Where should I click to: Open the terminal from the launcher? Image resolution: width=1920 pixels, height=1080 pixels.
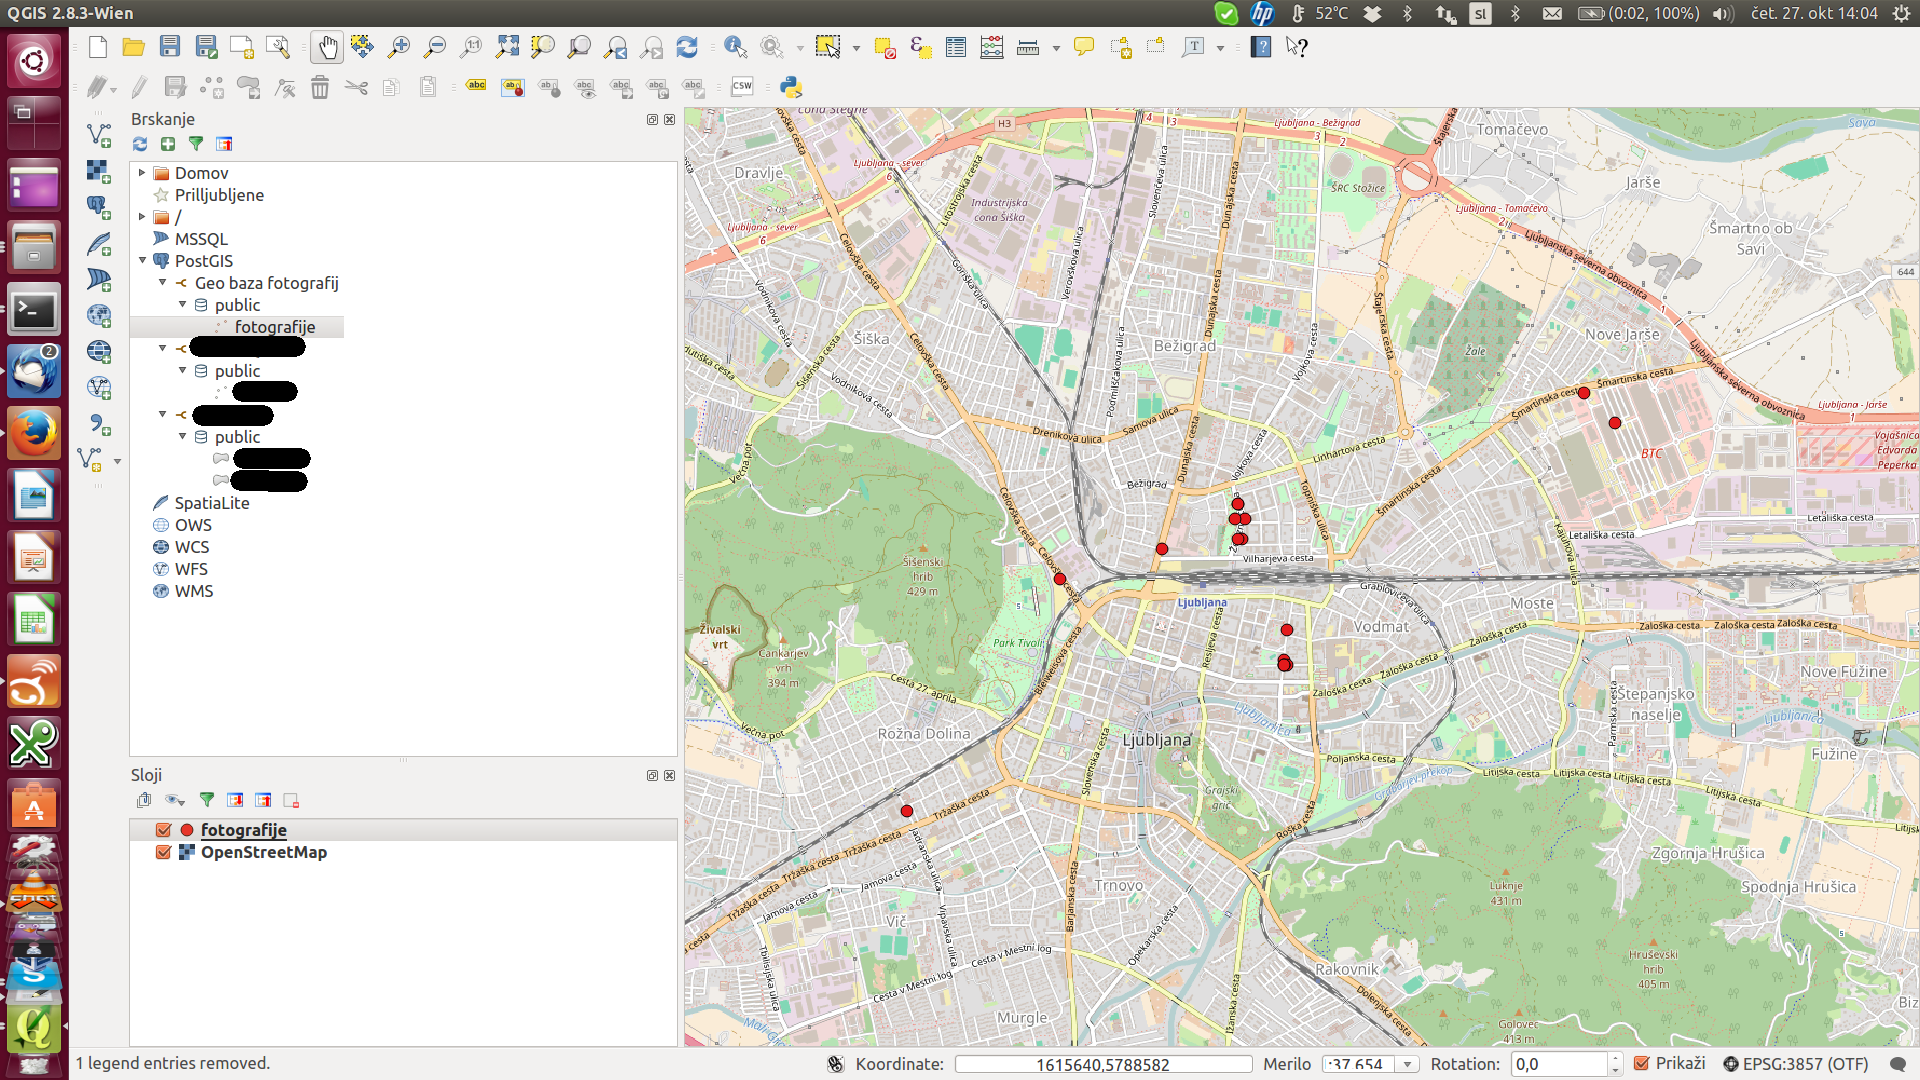[34, 309]
